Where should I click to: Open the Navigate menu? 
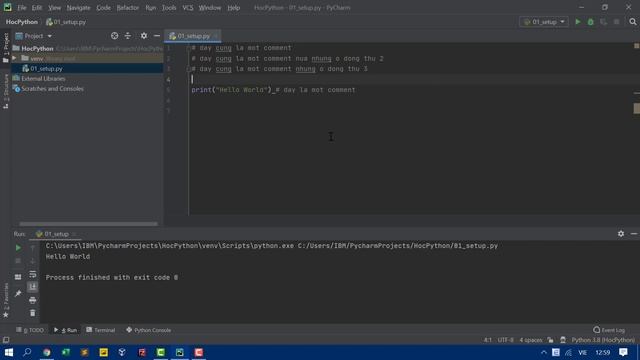pyautogui.click(x=78, y=8)
